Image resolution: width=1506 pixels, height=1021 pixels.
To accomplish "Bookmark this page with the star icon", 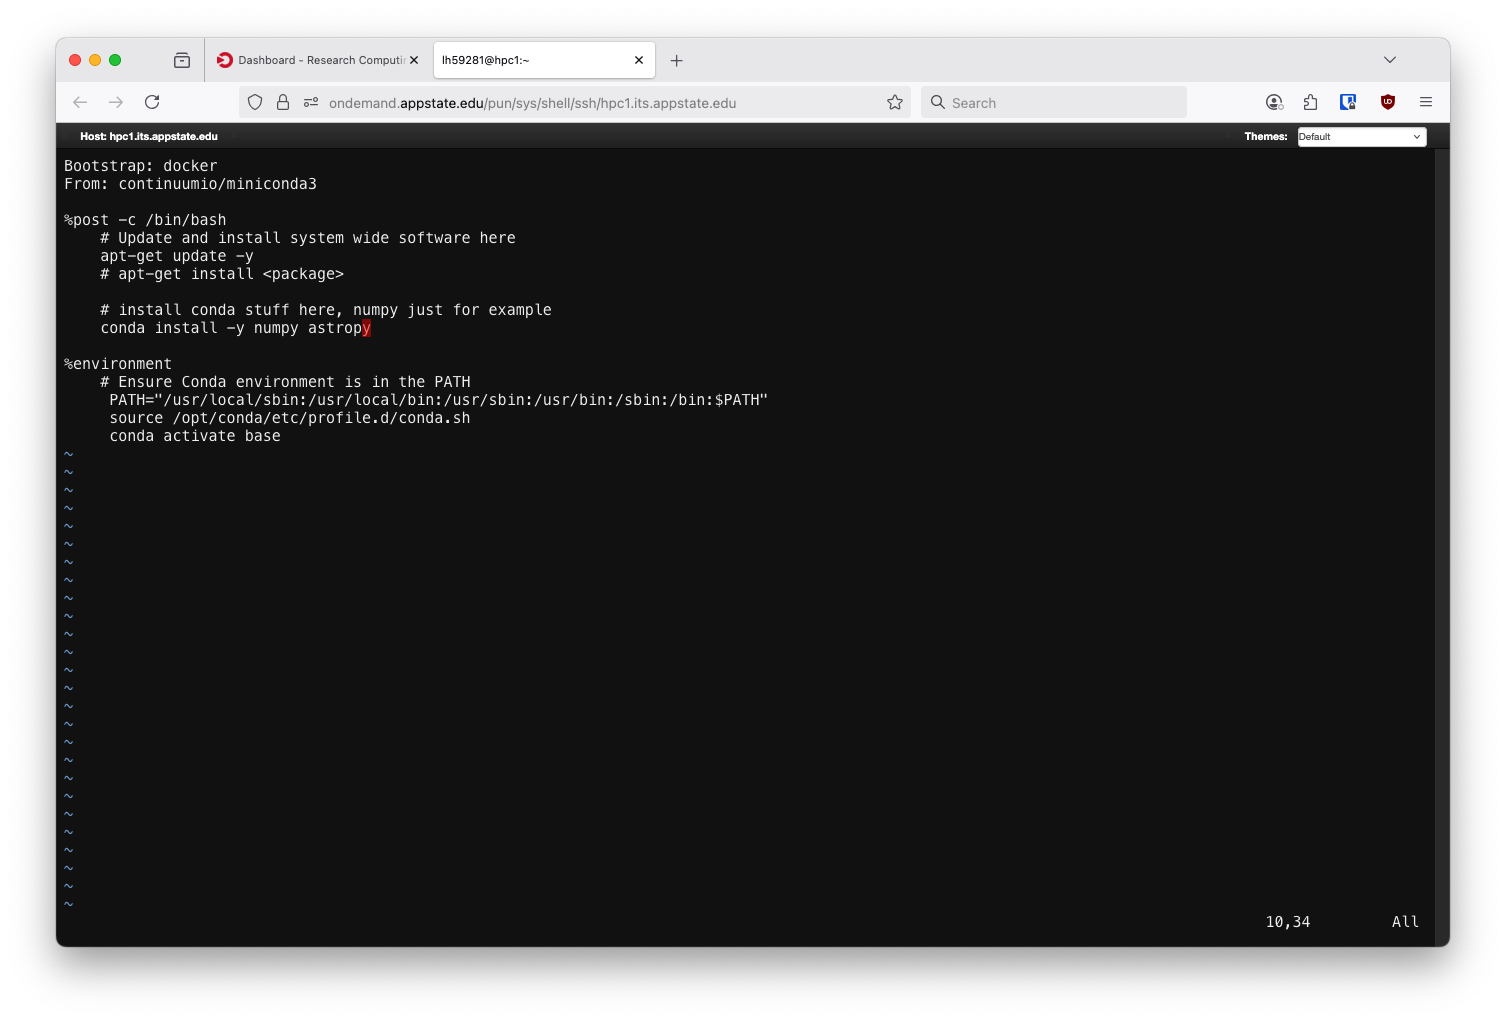I will pyautogui.click(x=895, y=102).
